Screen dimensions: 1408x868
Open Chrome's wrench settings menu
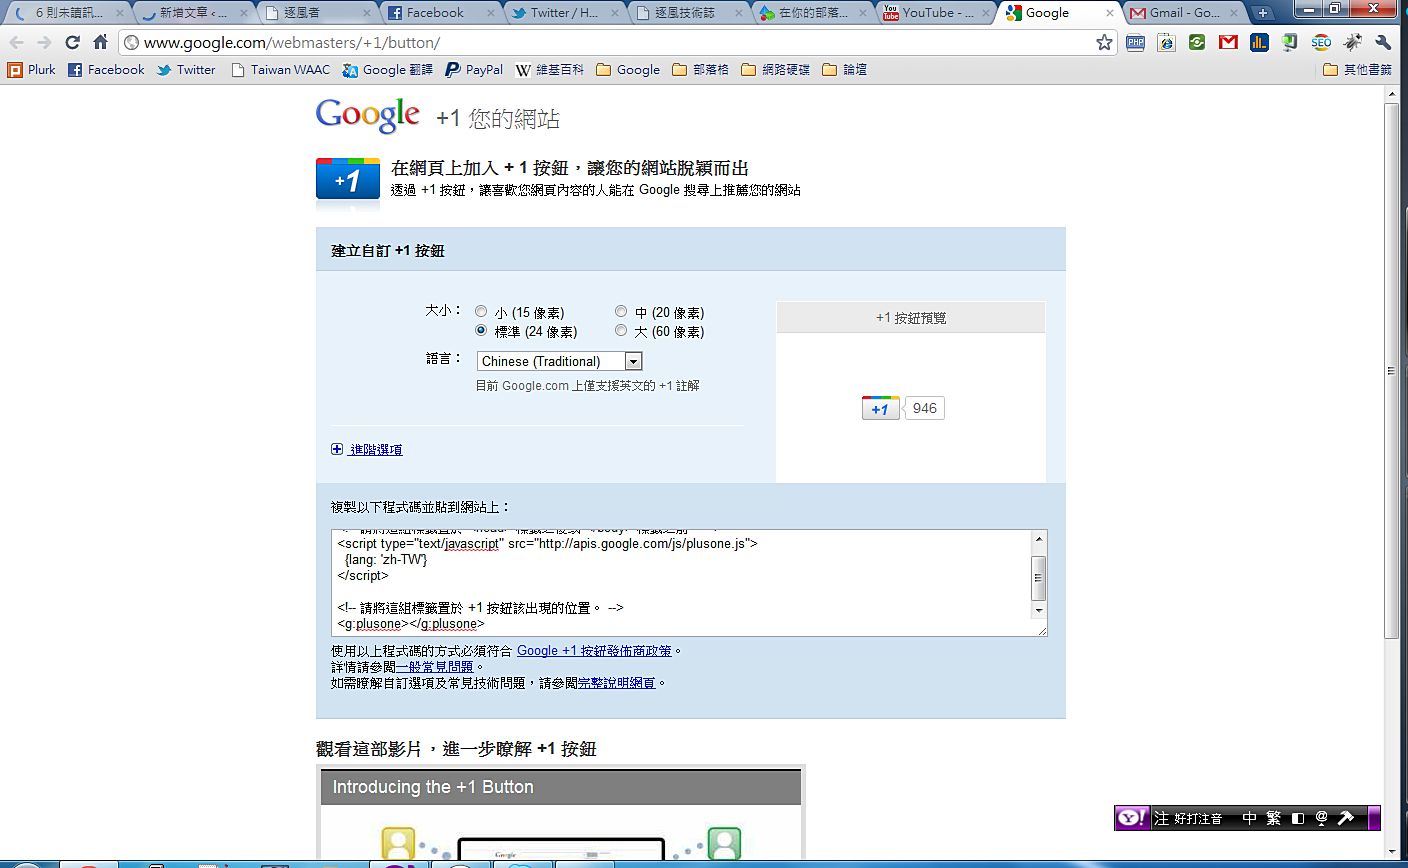point(1384,42)
